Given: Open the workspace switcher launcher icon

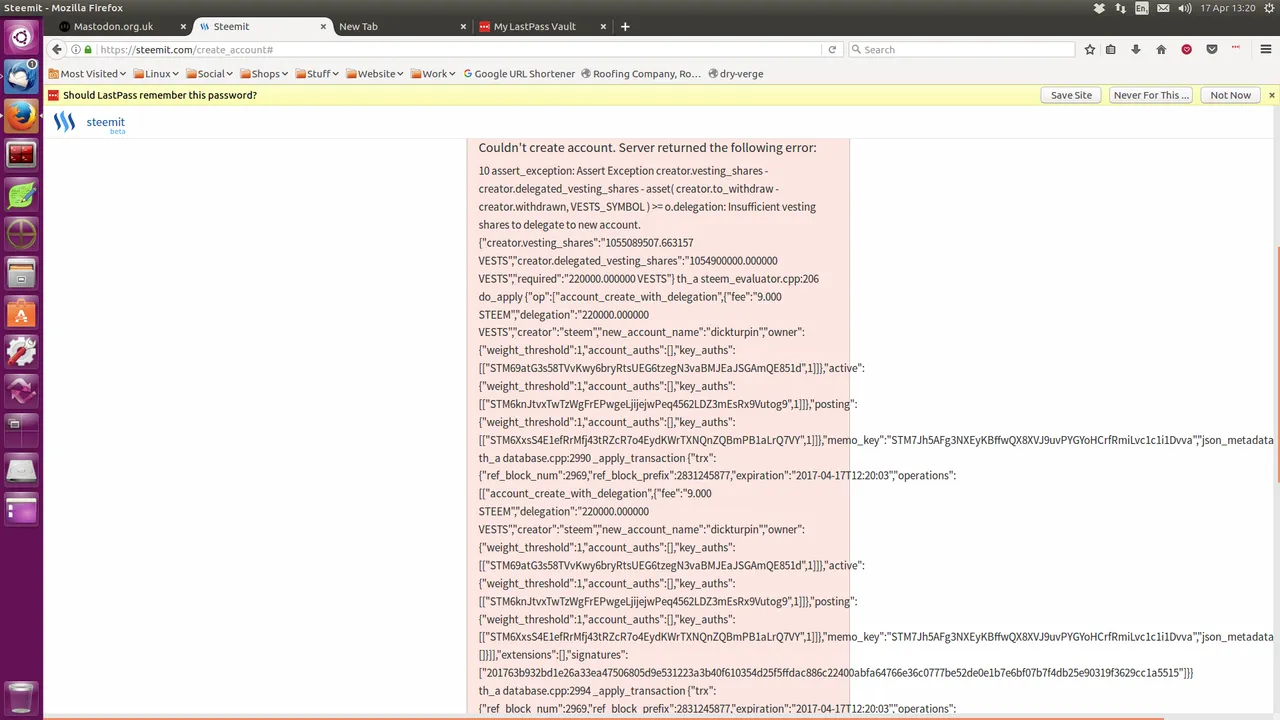Looking at the screenshot, I should point(21,430).
